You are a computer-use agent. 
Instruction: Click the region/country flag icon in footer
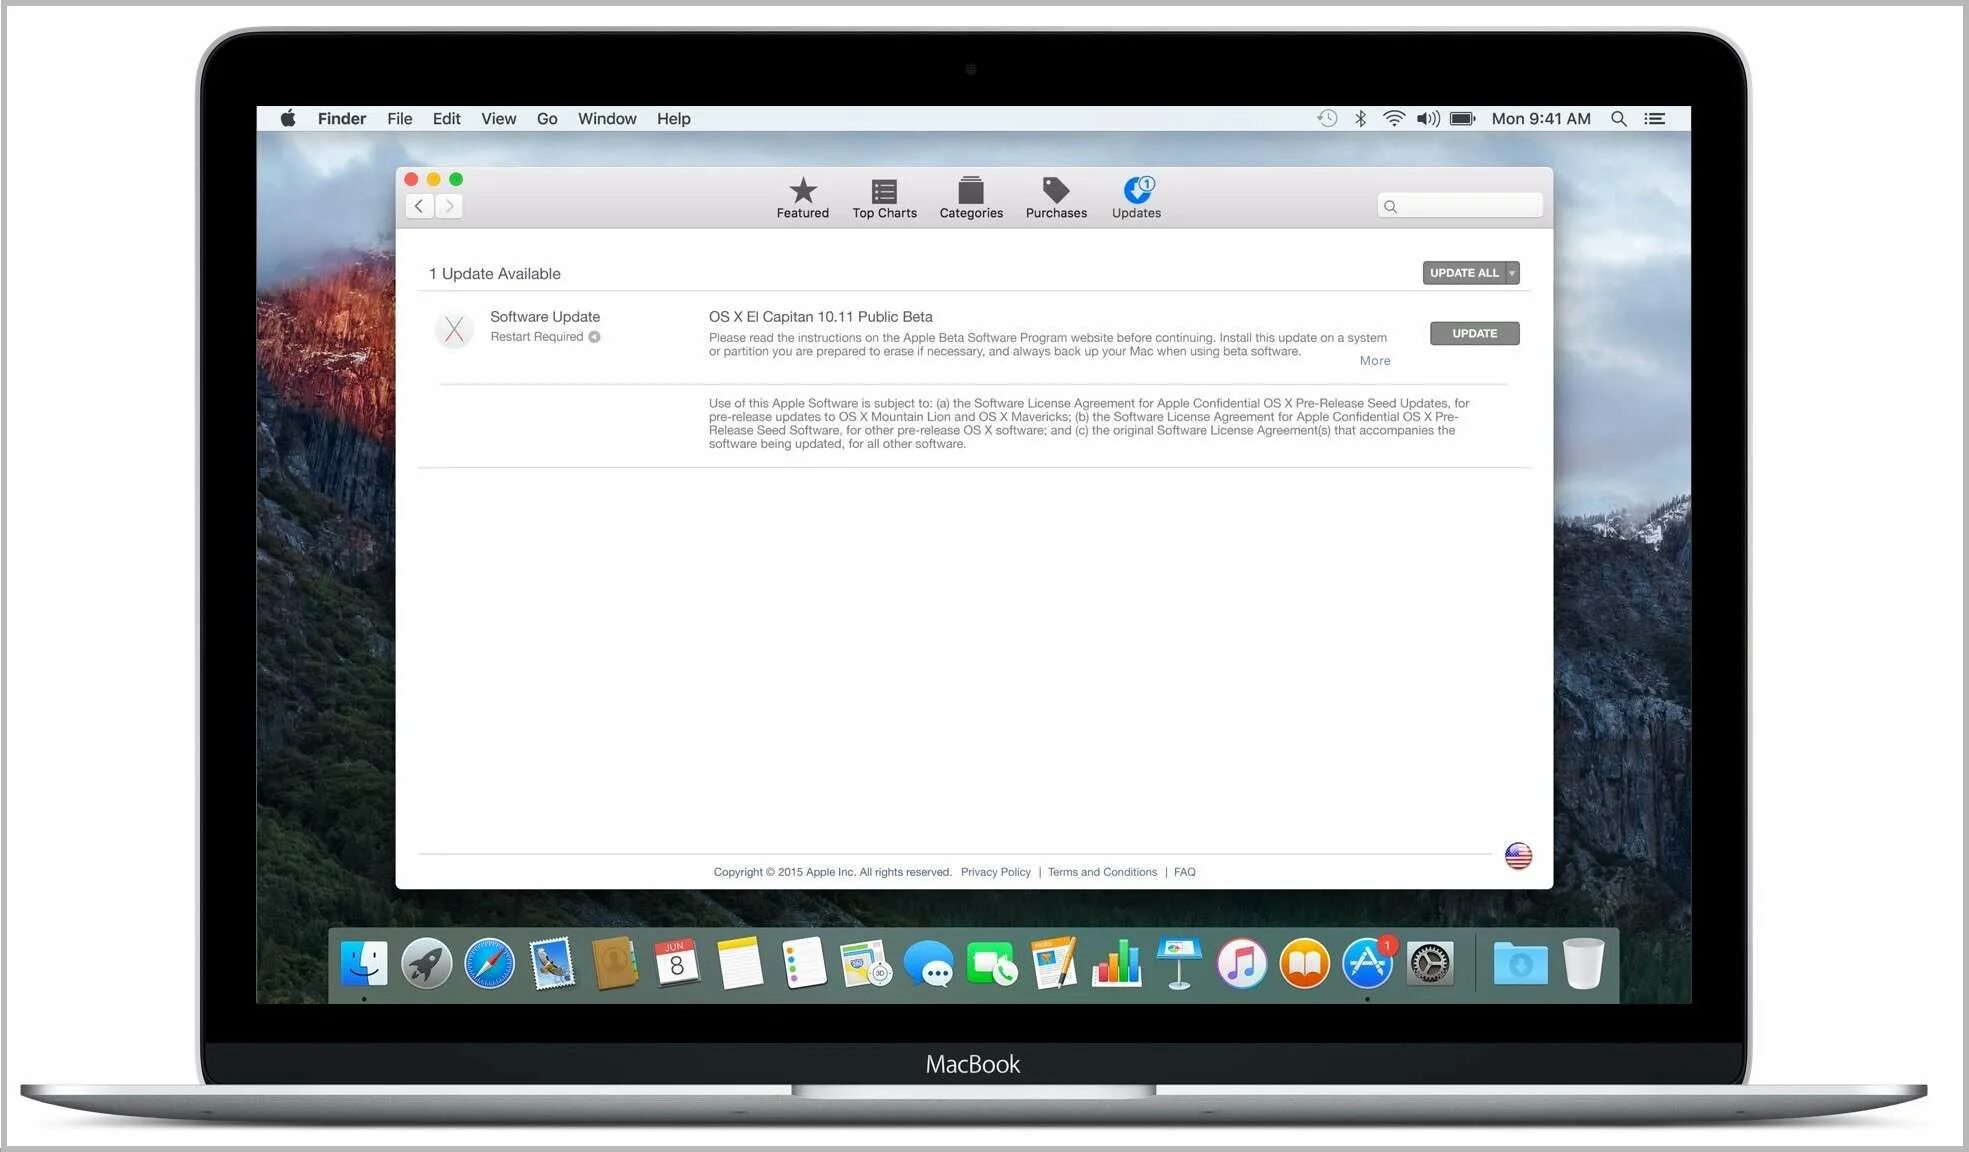1517,854
